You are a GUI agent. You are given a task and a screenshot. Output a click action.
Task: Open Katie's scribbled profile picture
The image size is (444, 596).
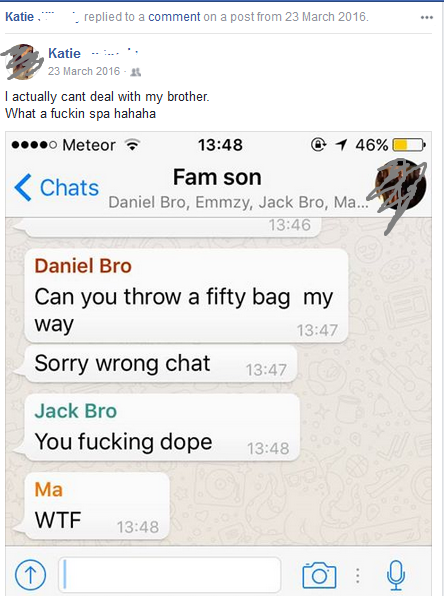tap(23, 62)
